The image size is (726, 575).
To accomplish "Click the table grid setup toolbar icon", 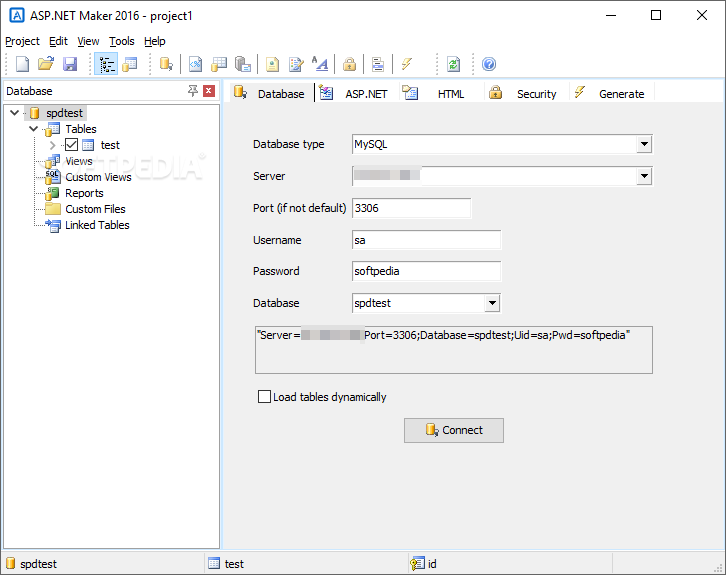I will (219, 64).
